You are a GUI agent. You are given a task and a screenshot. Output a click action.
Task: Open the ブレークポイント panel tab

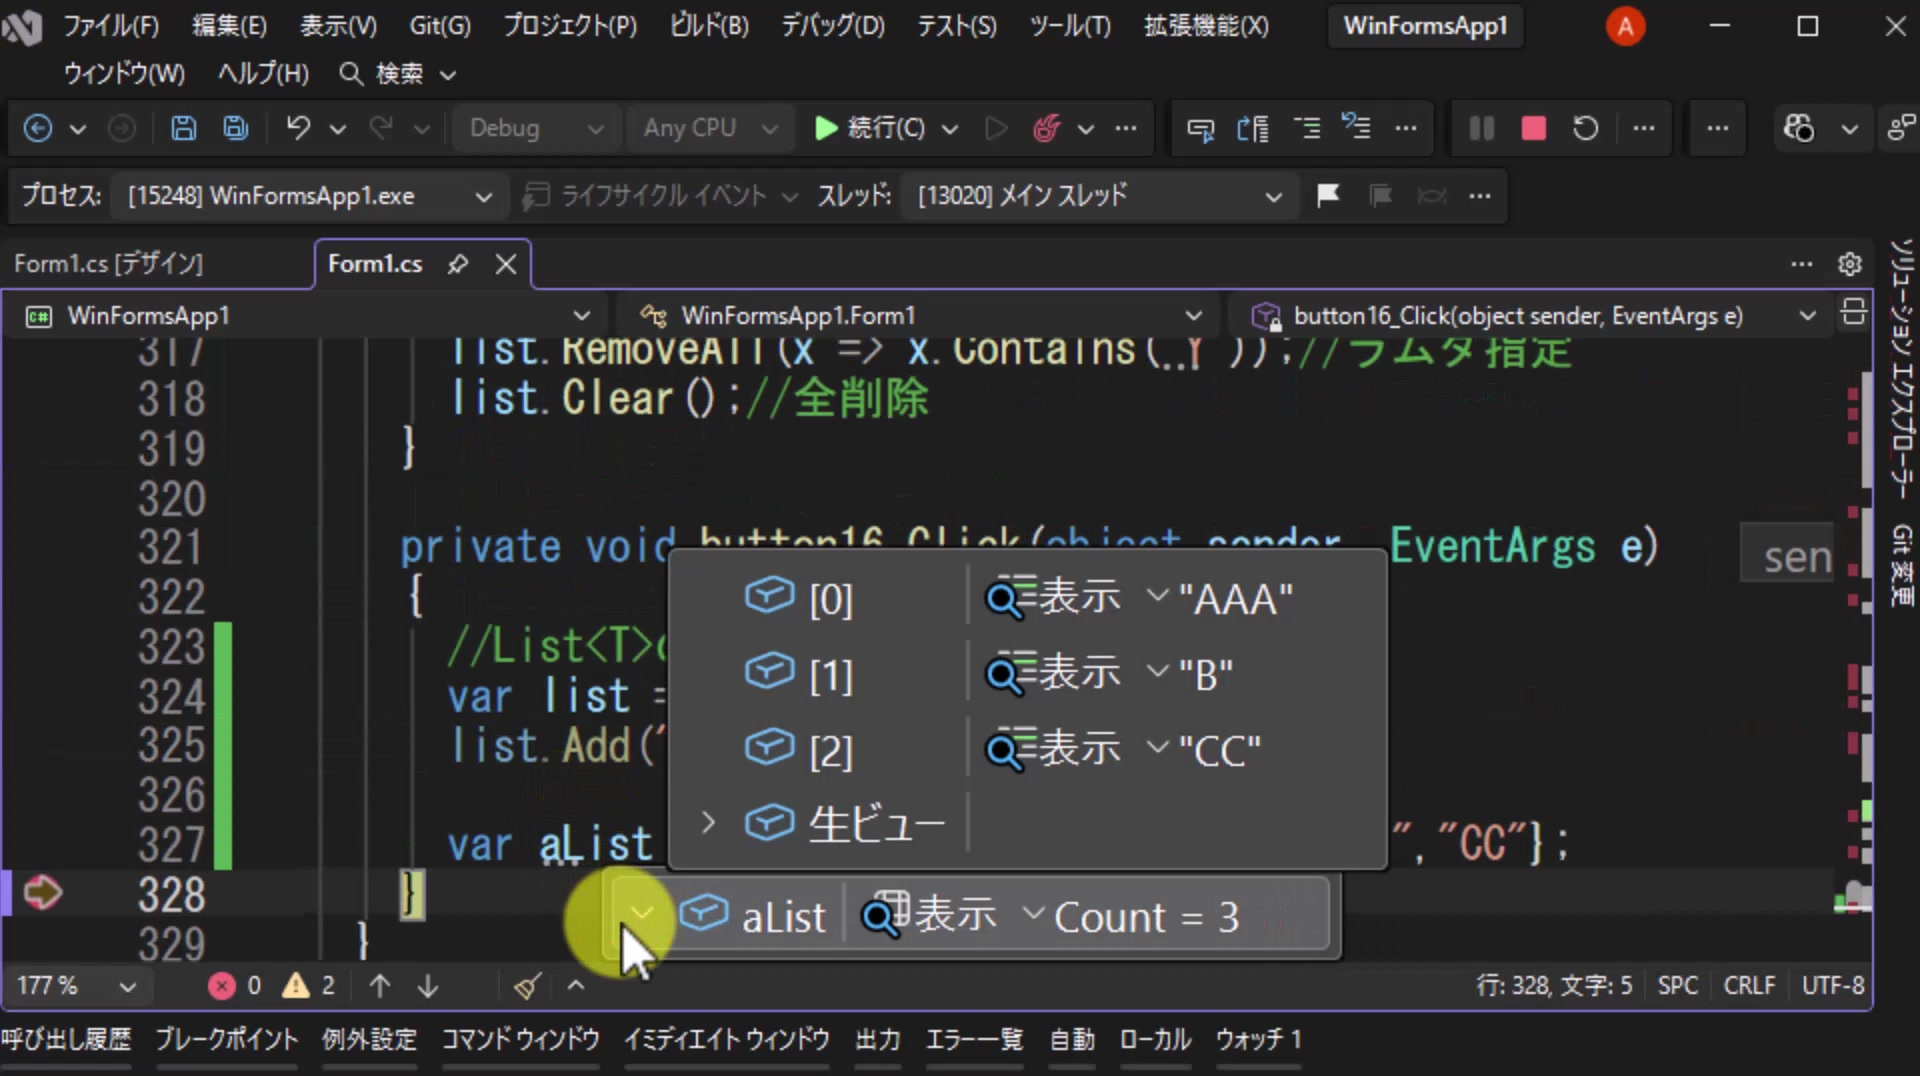click(x=226, y=1040)
